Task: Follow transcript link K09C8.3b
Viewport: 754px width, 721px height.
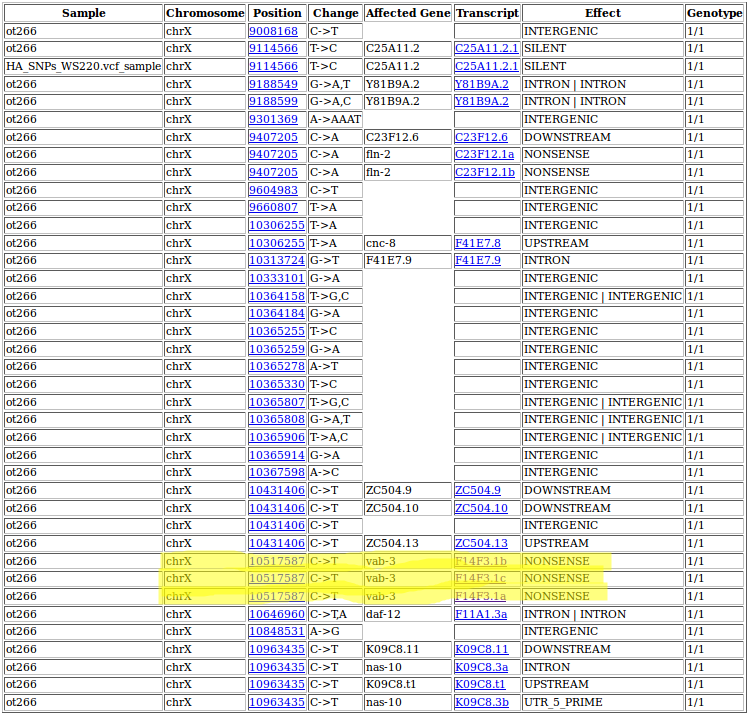Action: pos(482,701)
